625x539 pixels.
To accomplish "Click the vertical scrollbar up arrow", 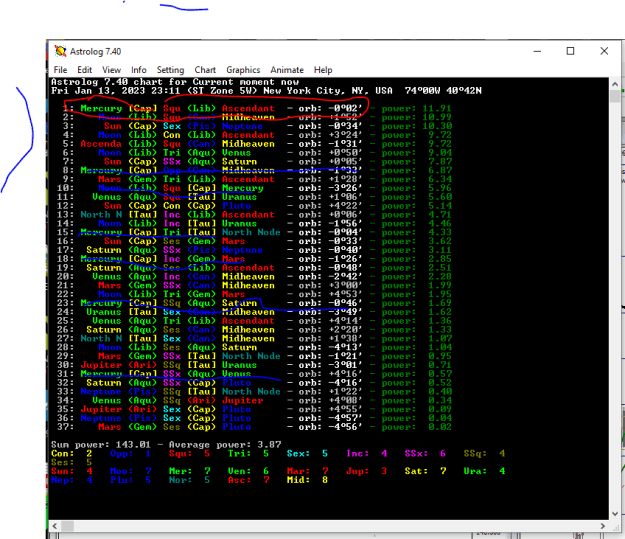I will [x=615, y=84].
